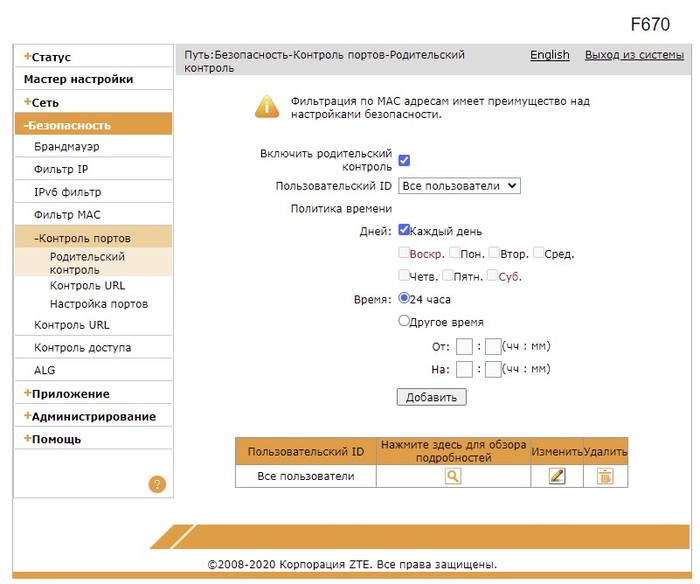The height and width of the screenshot is (584, 700).
Task: Go to IPv6 фильтр page
Action: [67, 192]
